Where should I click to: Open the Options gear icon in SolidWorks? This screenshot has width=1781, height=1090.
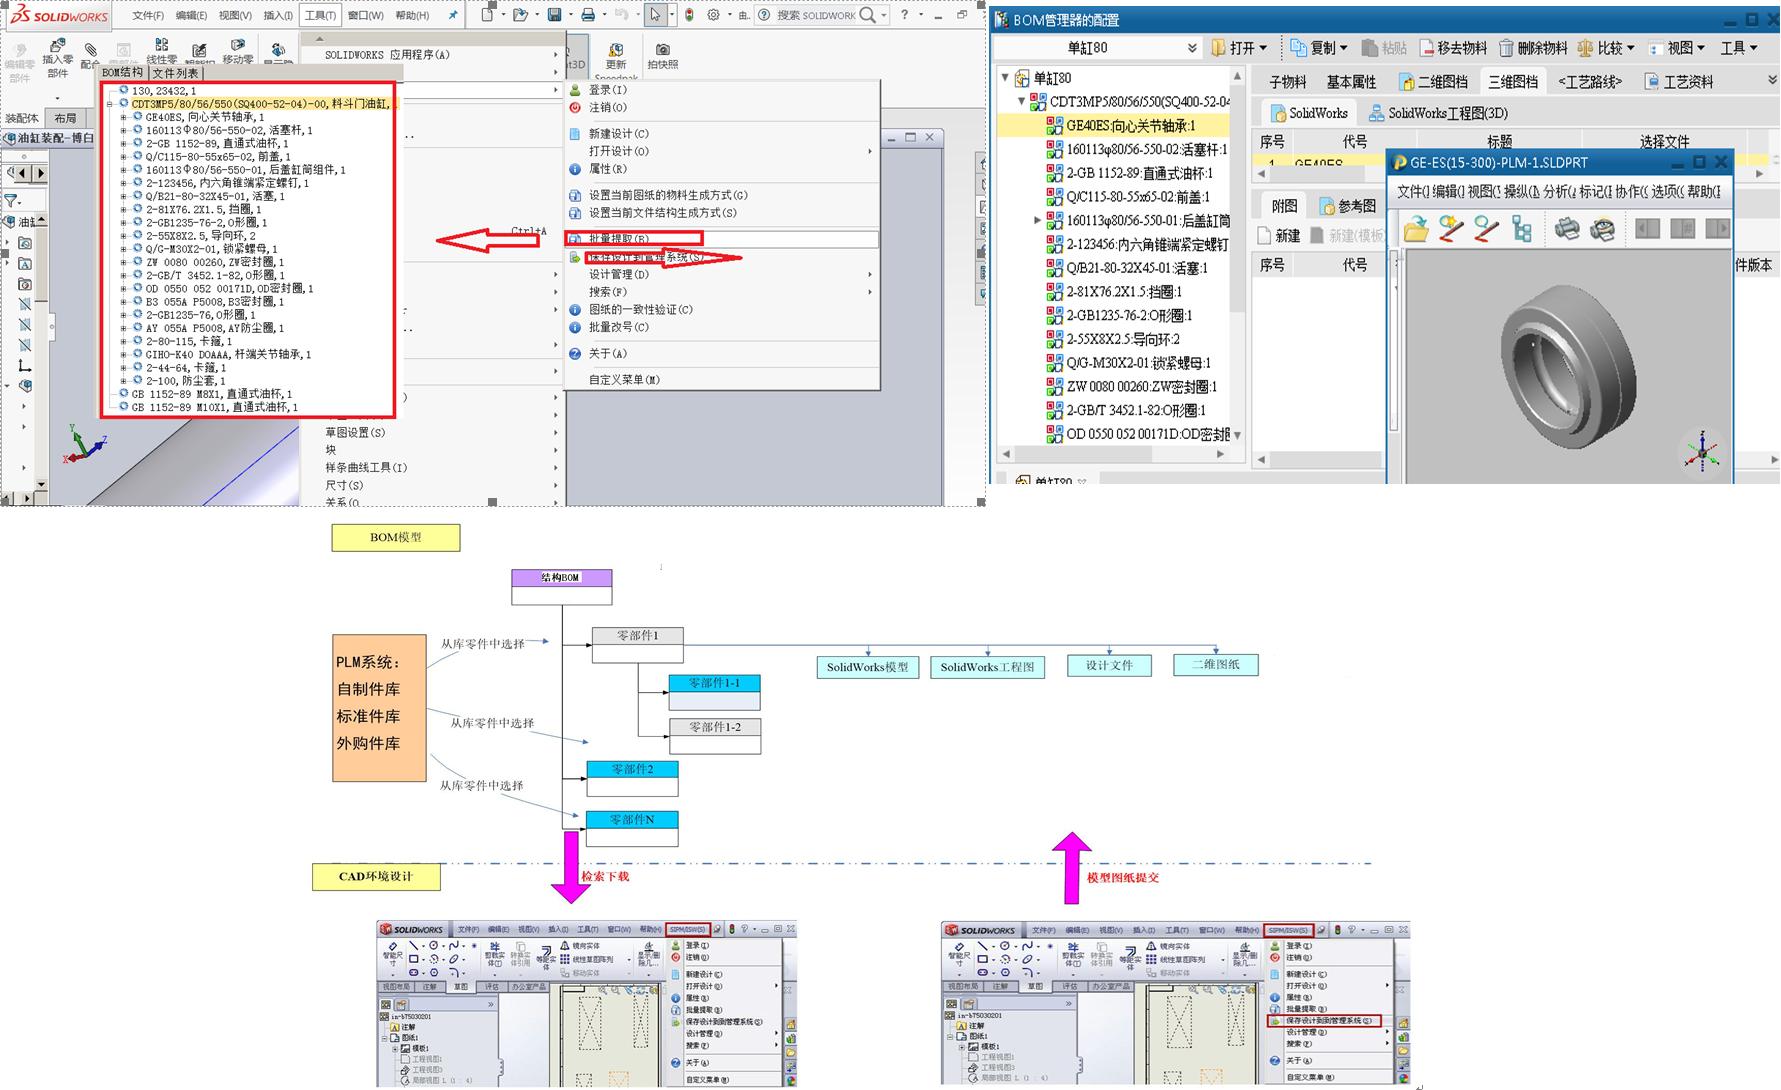713,14
